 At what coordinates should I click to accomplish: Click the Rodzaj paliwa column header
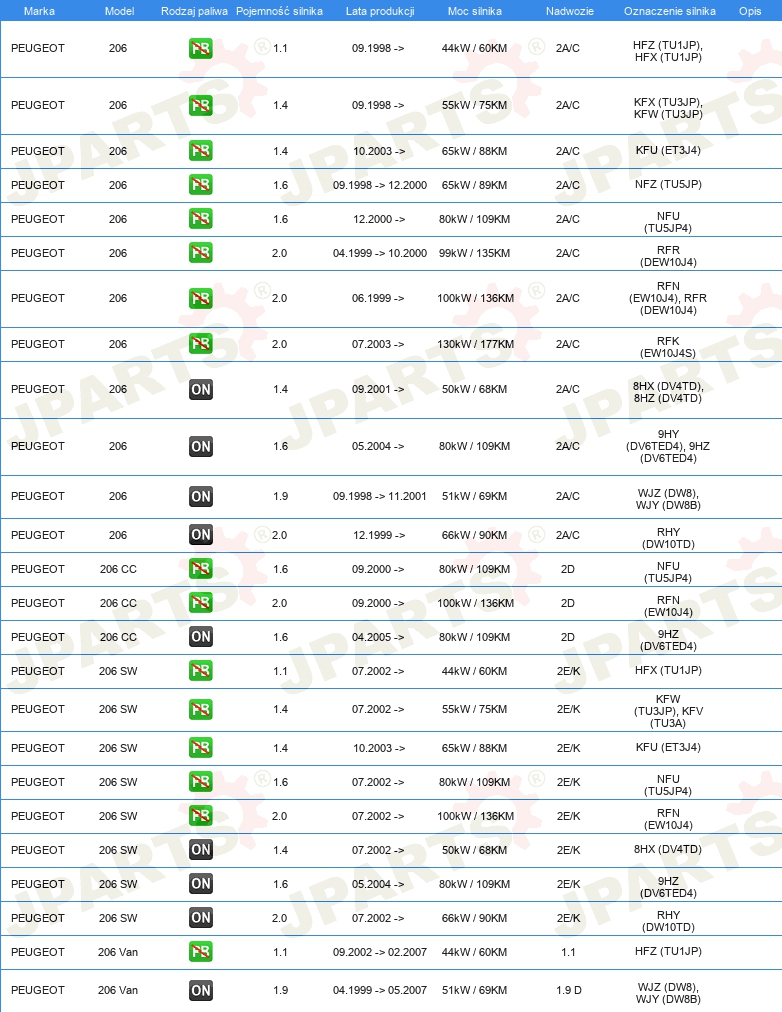coord(194,11)
